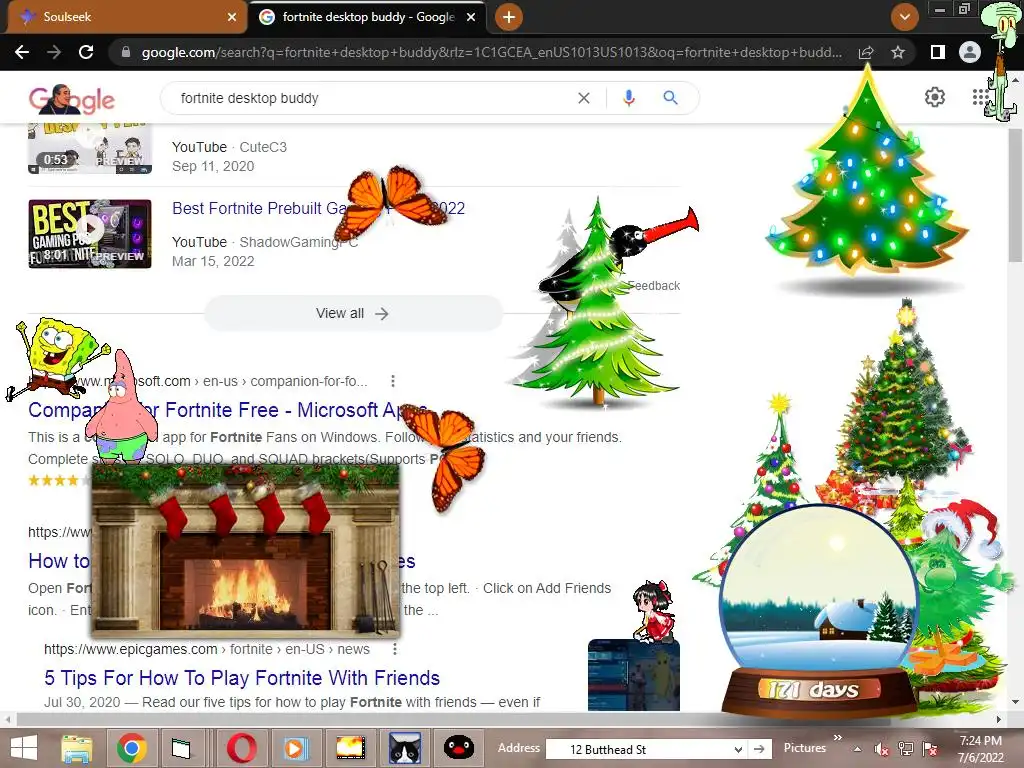Submit search with the magnifier icon

pos(670,98)
